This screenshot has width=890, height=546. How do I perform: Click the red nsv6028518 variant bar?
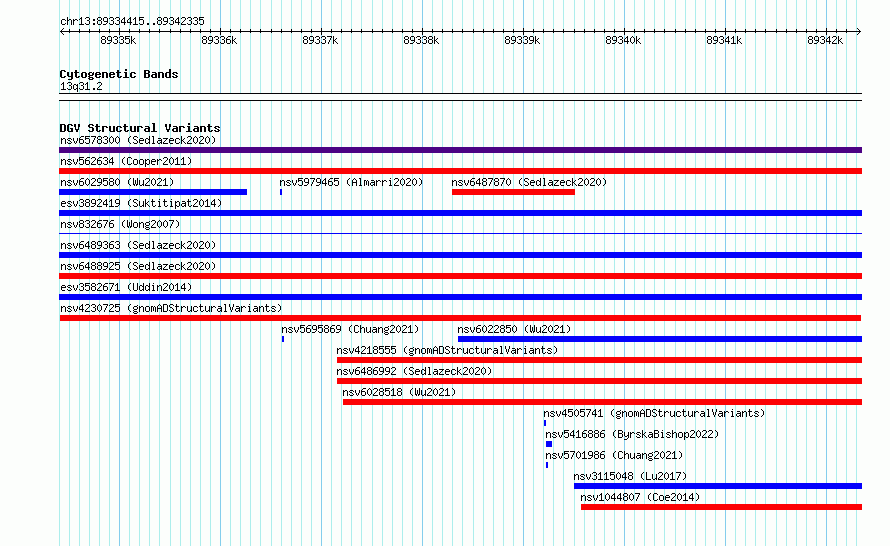click(x=602, y=402)
